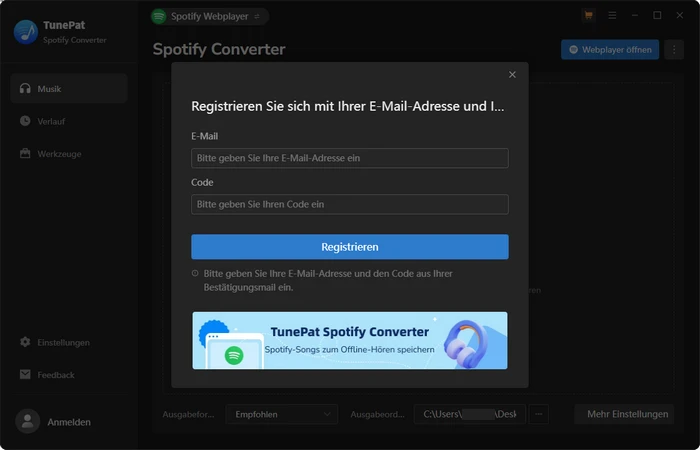Click the Webplayer öffnen button

610,50
